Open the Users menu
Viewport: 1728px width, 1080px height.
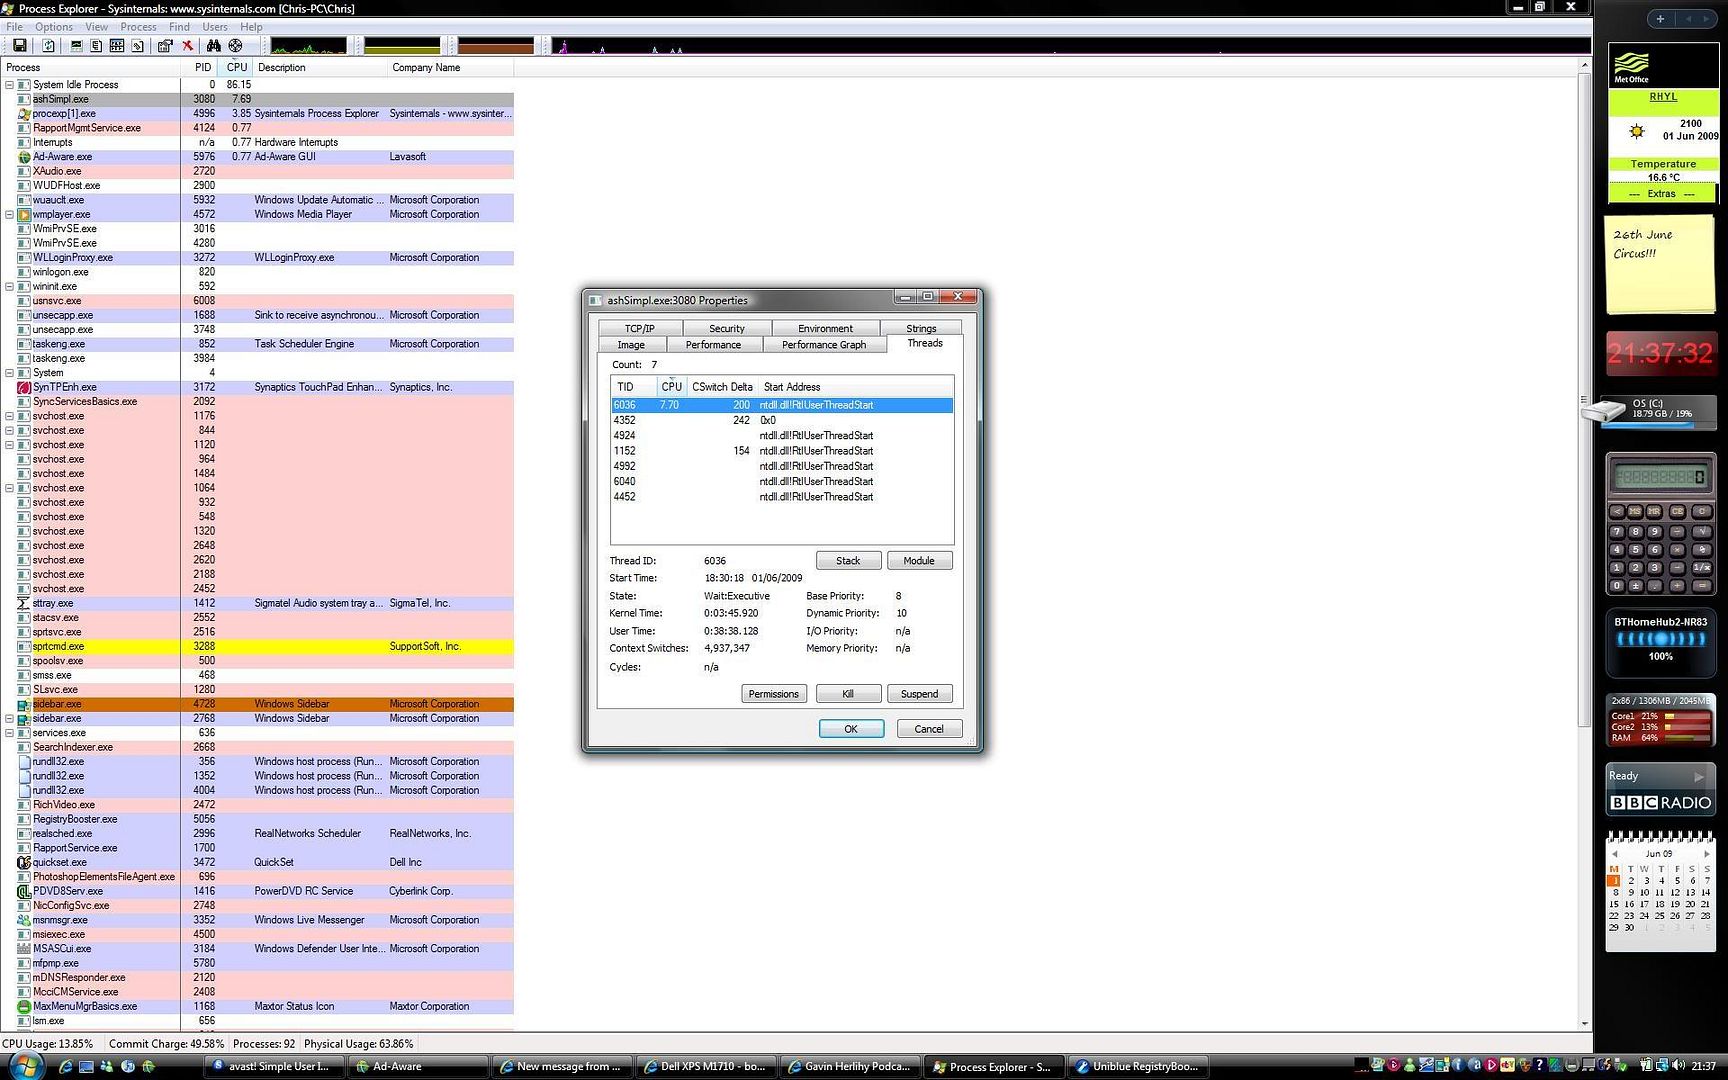(x=215, y=27)
